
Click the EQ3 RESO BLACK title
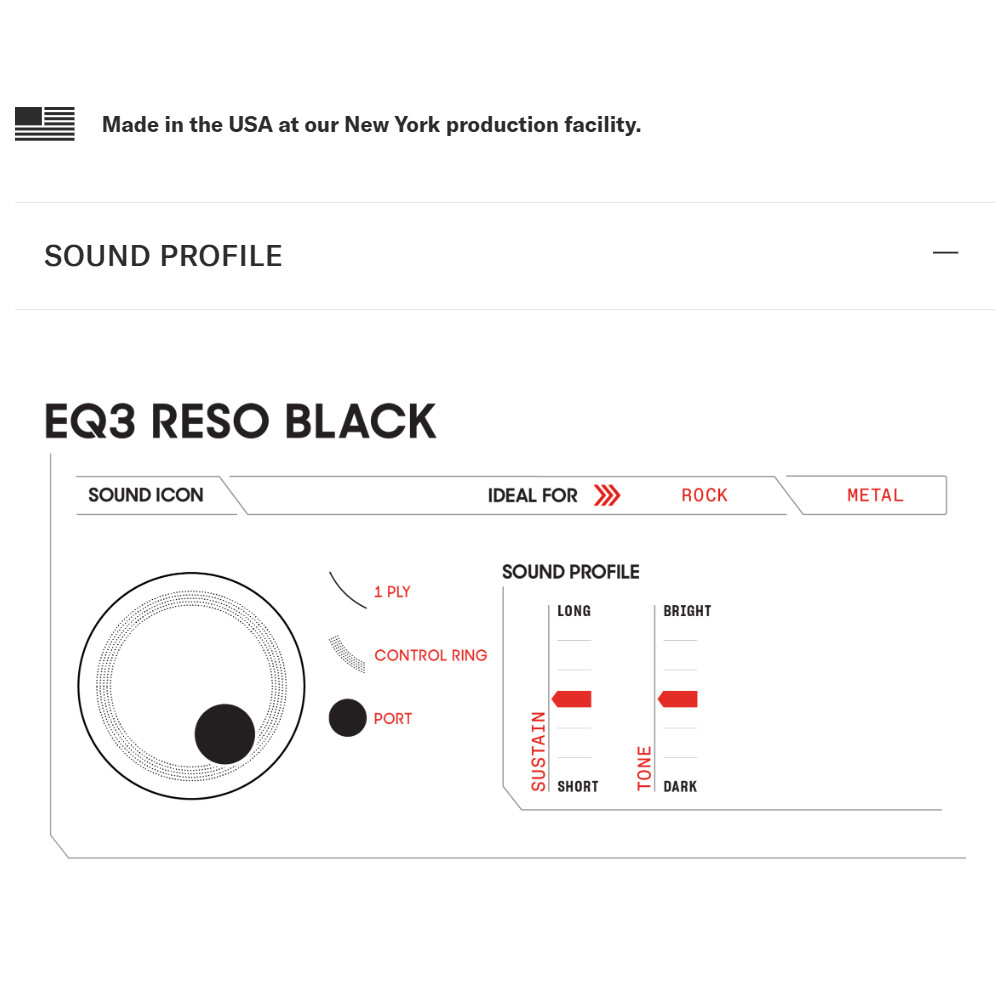point(240,422)
